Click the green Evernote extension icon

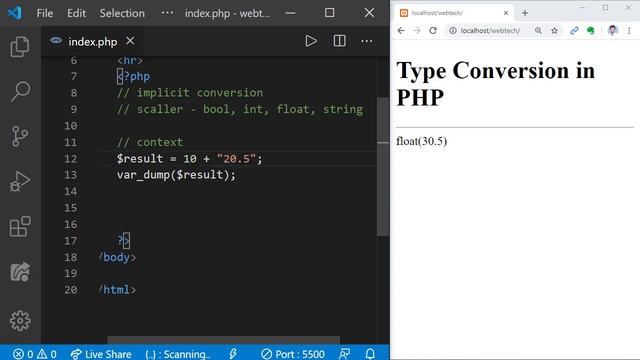coord(590,31)
